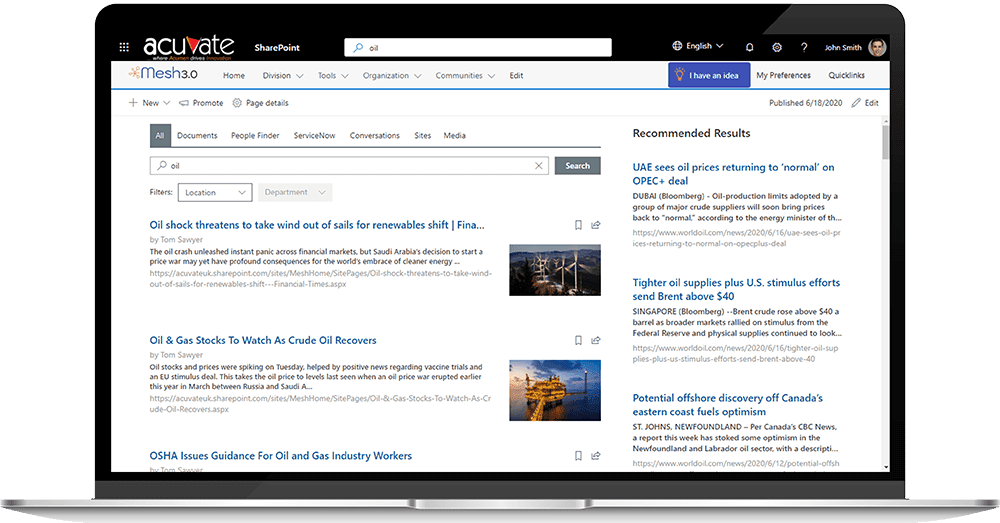Expand the Division navigation menu
The height and width of the screenshot is (523, 1000).
[281, 76]
